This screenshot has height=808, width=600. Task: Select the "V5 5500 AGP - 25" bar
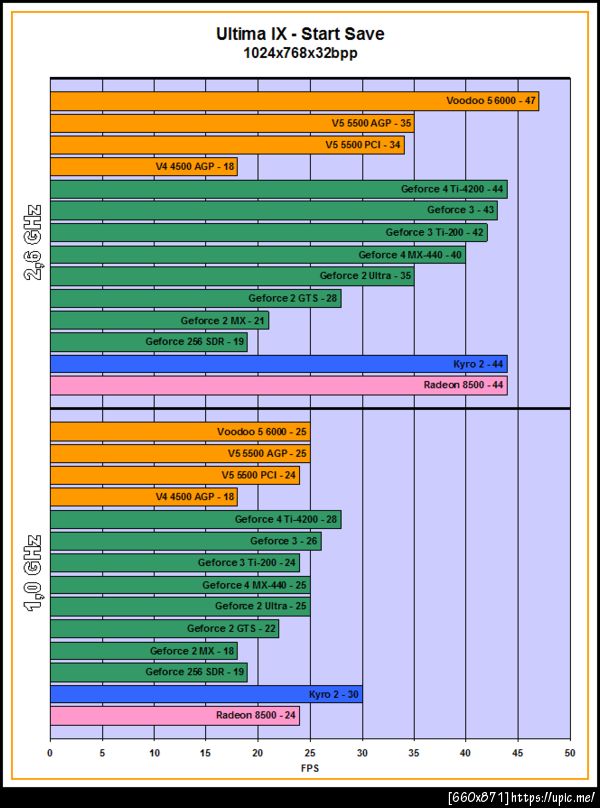point(180,453)
